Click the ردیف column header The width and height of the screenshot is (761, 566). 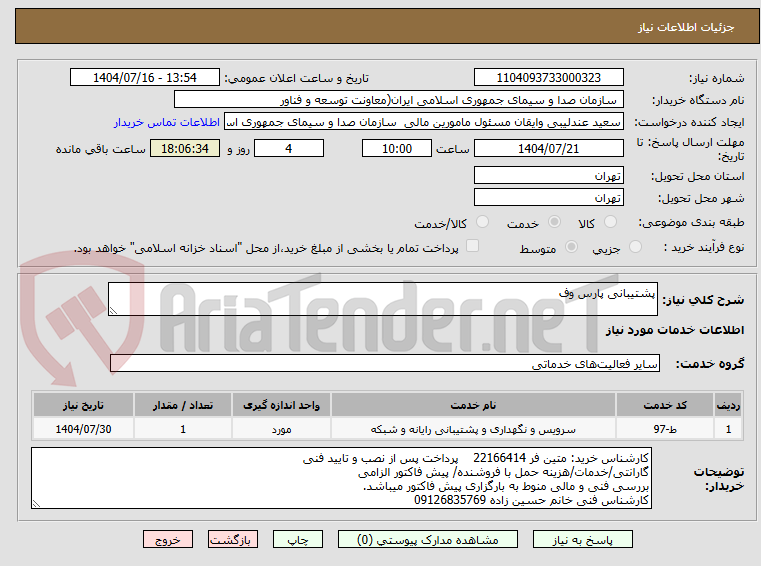pyautogui.click(x=728, y=405)
